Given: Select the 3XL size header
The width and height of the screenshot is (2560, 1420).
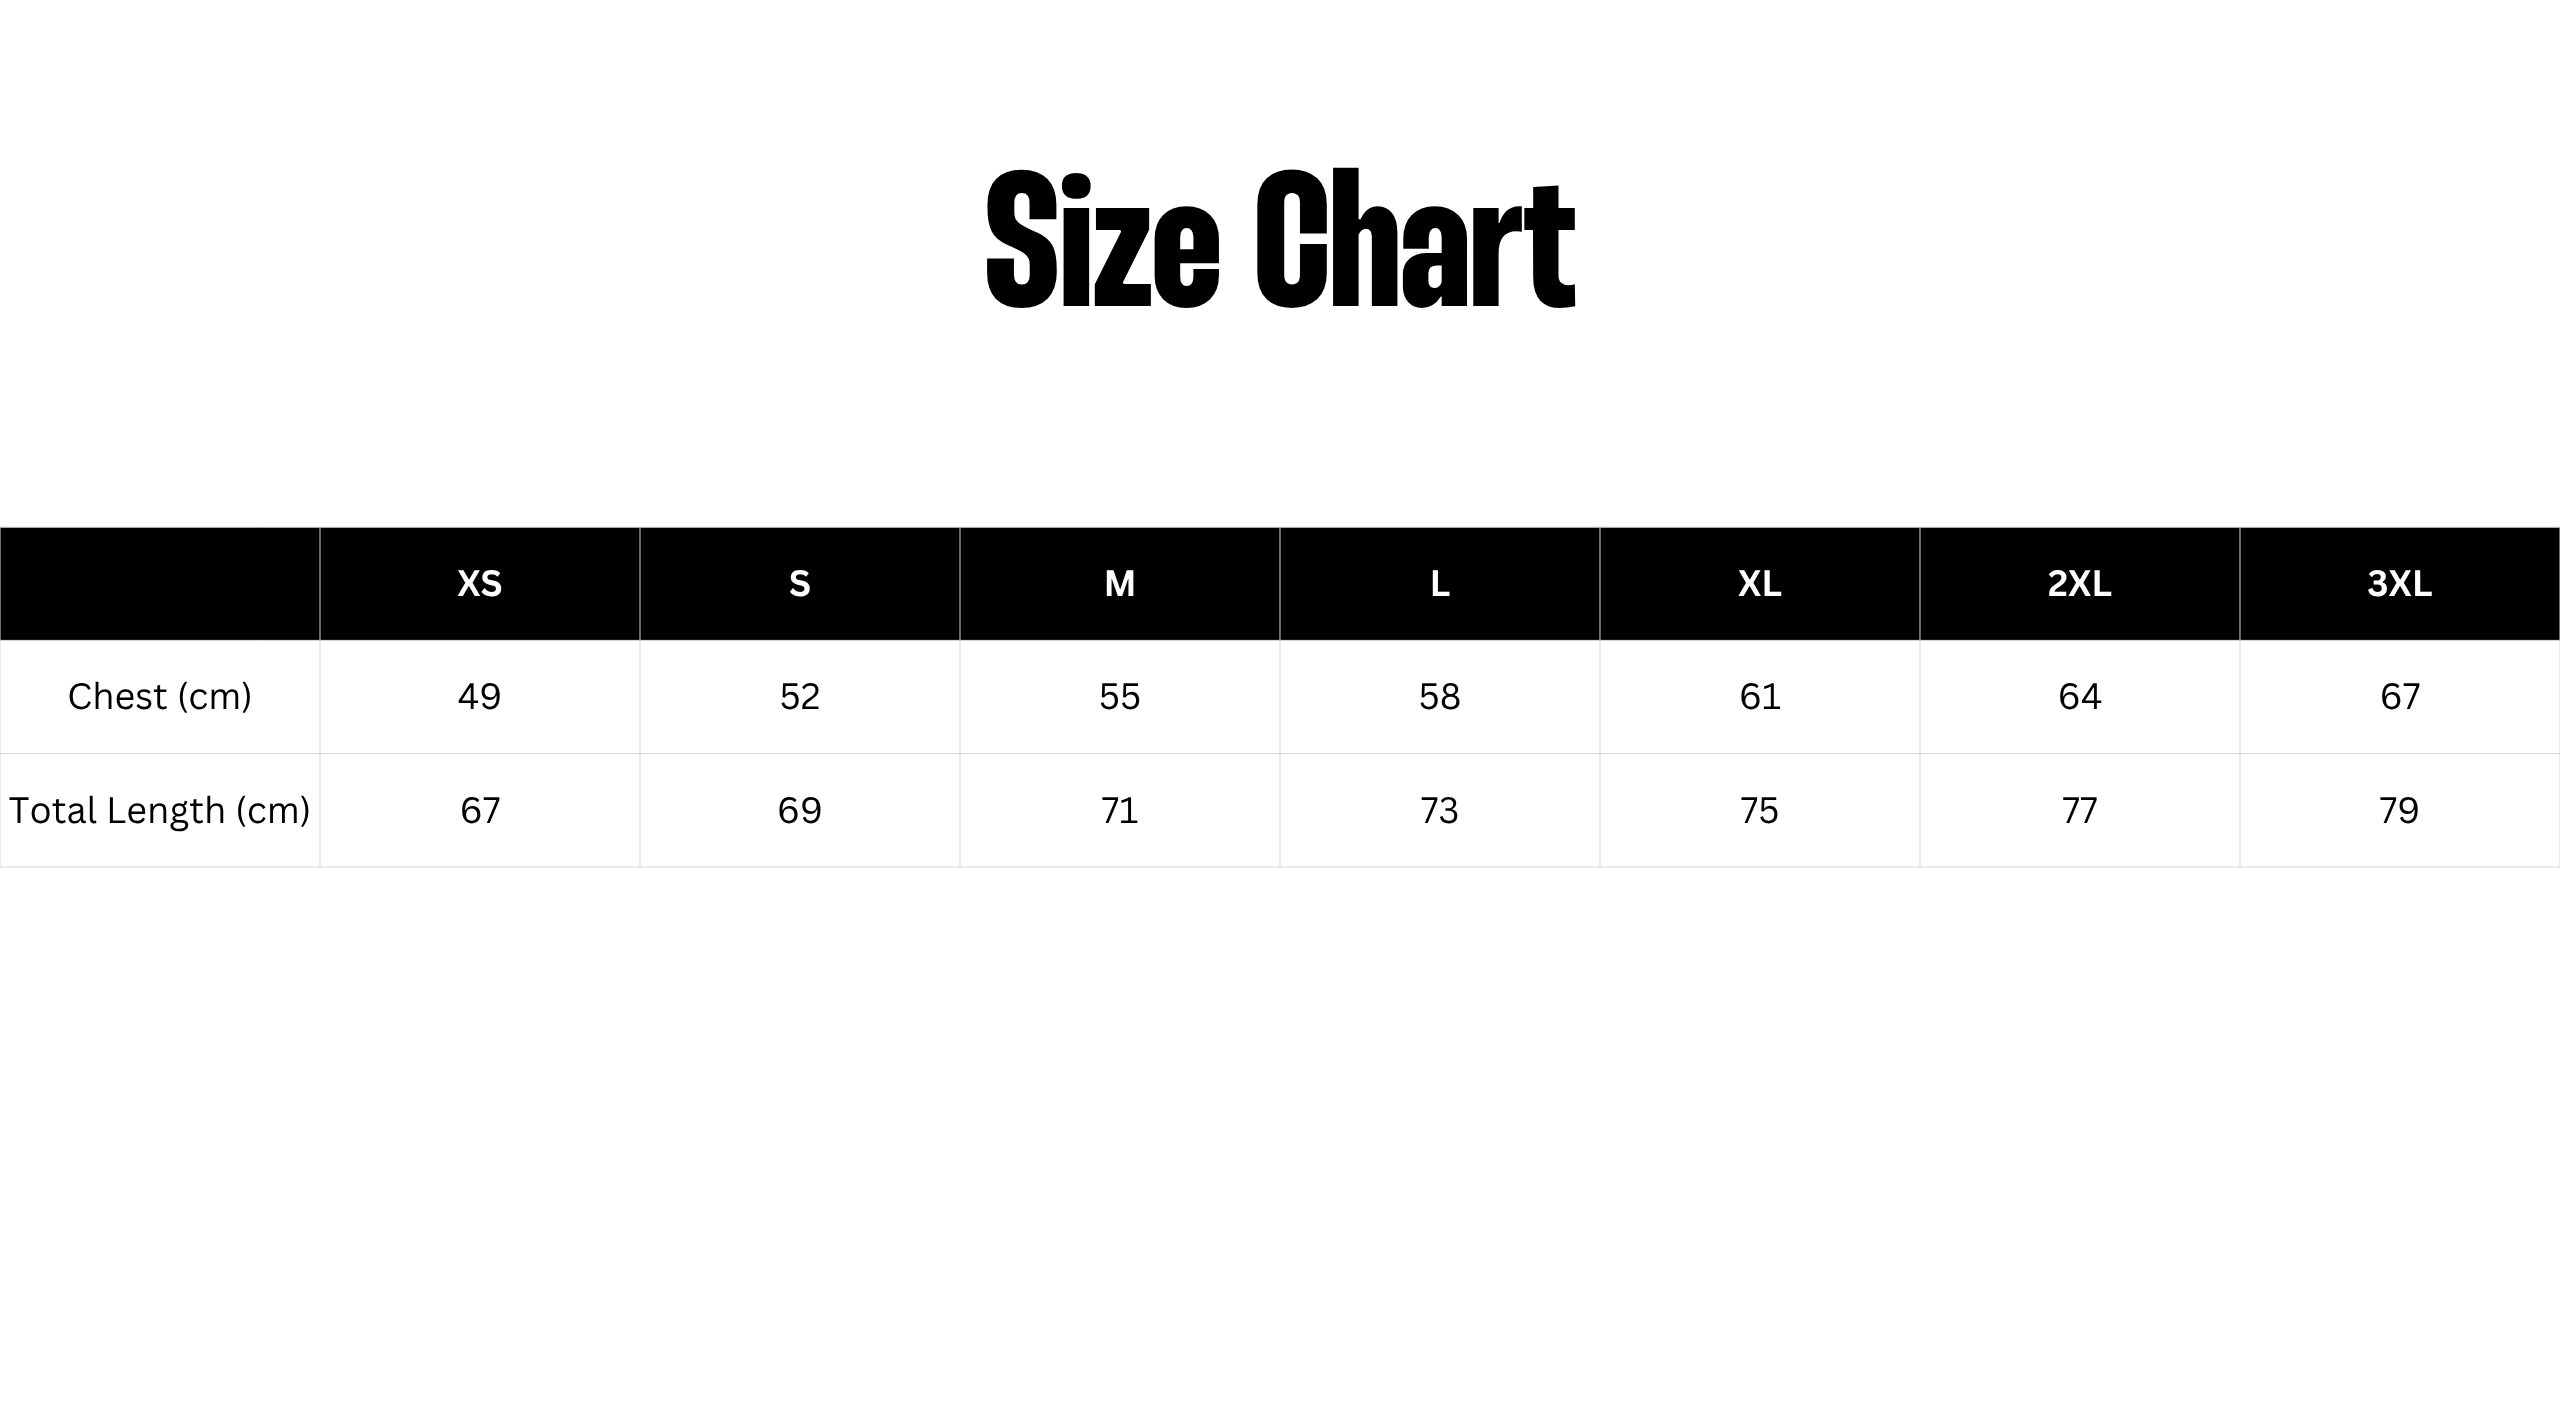Looking at the screenshot, I should coord(2400,584).
